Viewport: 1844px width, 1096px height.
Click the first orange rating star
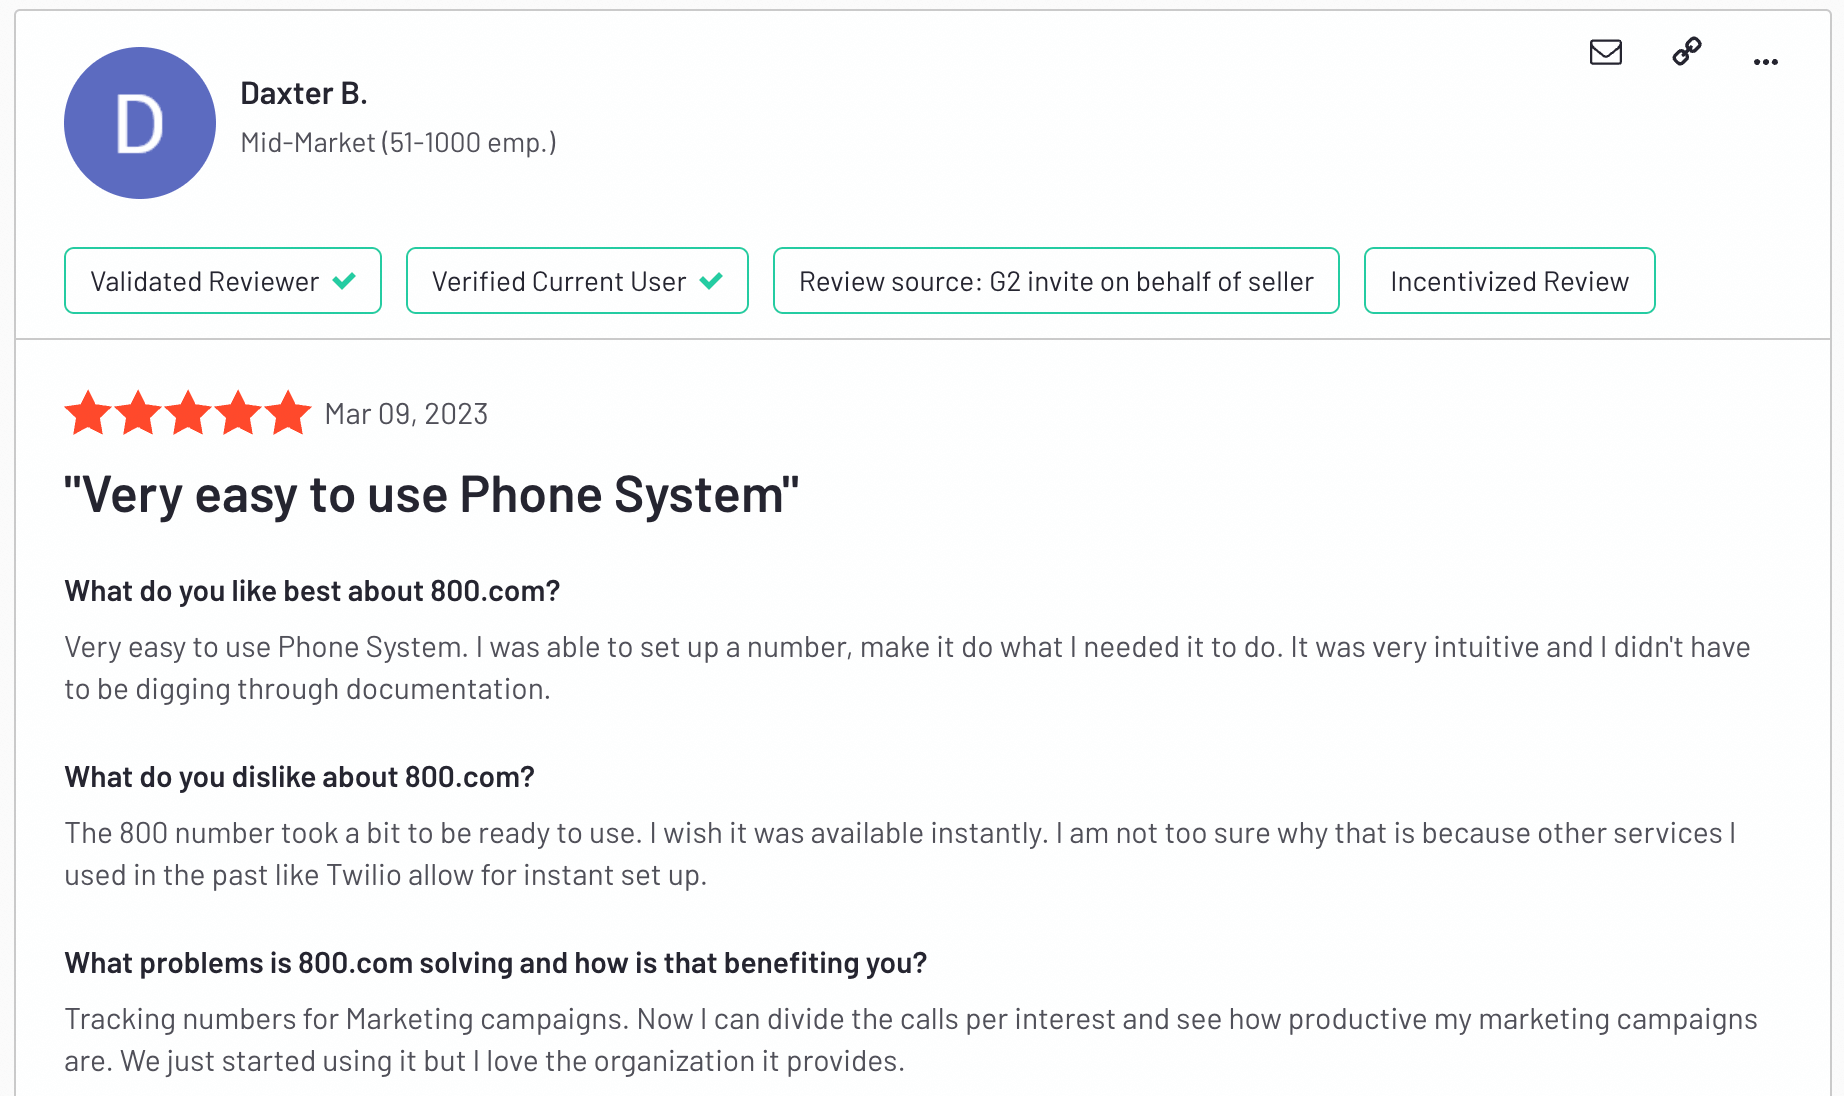pyautogui.click(x=88, y=413)
